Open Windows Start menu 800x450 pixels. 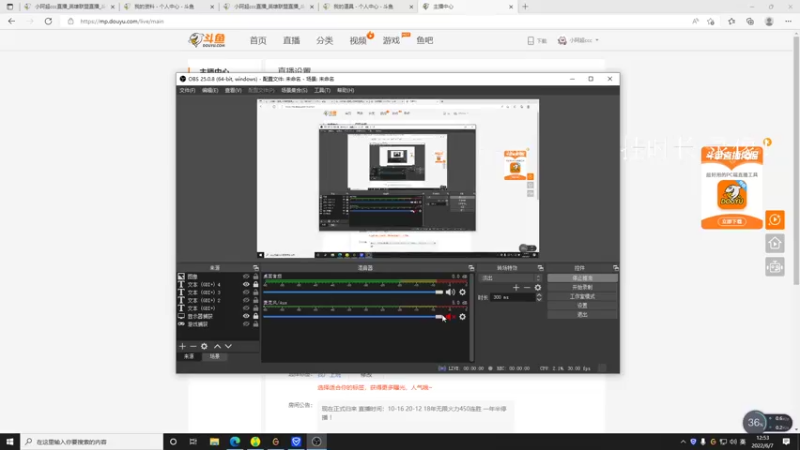[x=10, y=442]
